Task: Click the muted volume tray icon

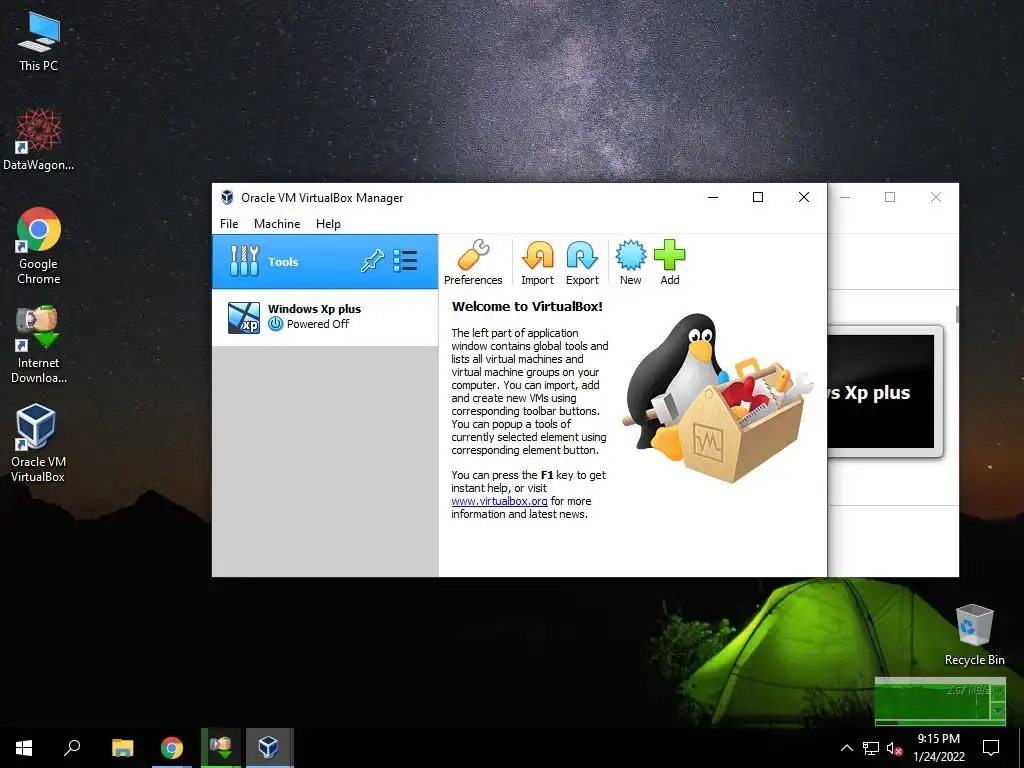Action: pos(894,748)
